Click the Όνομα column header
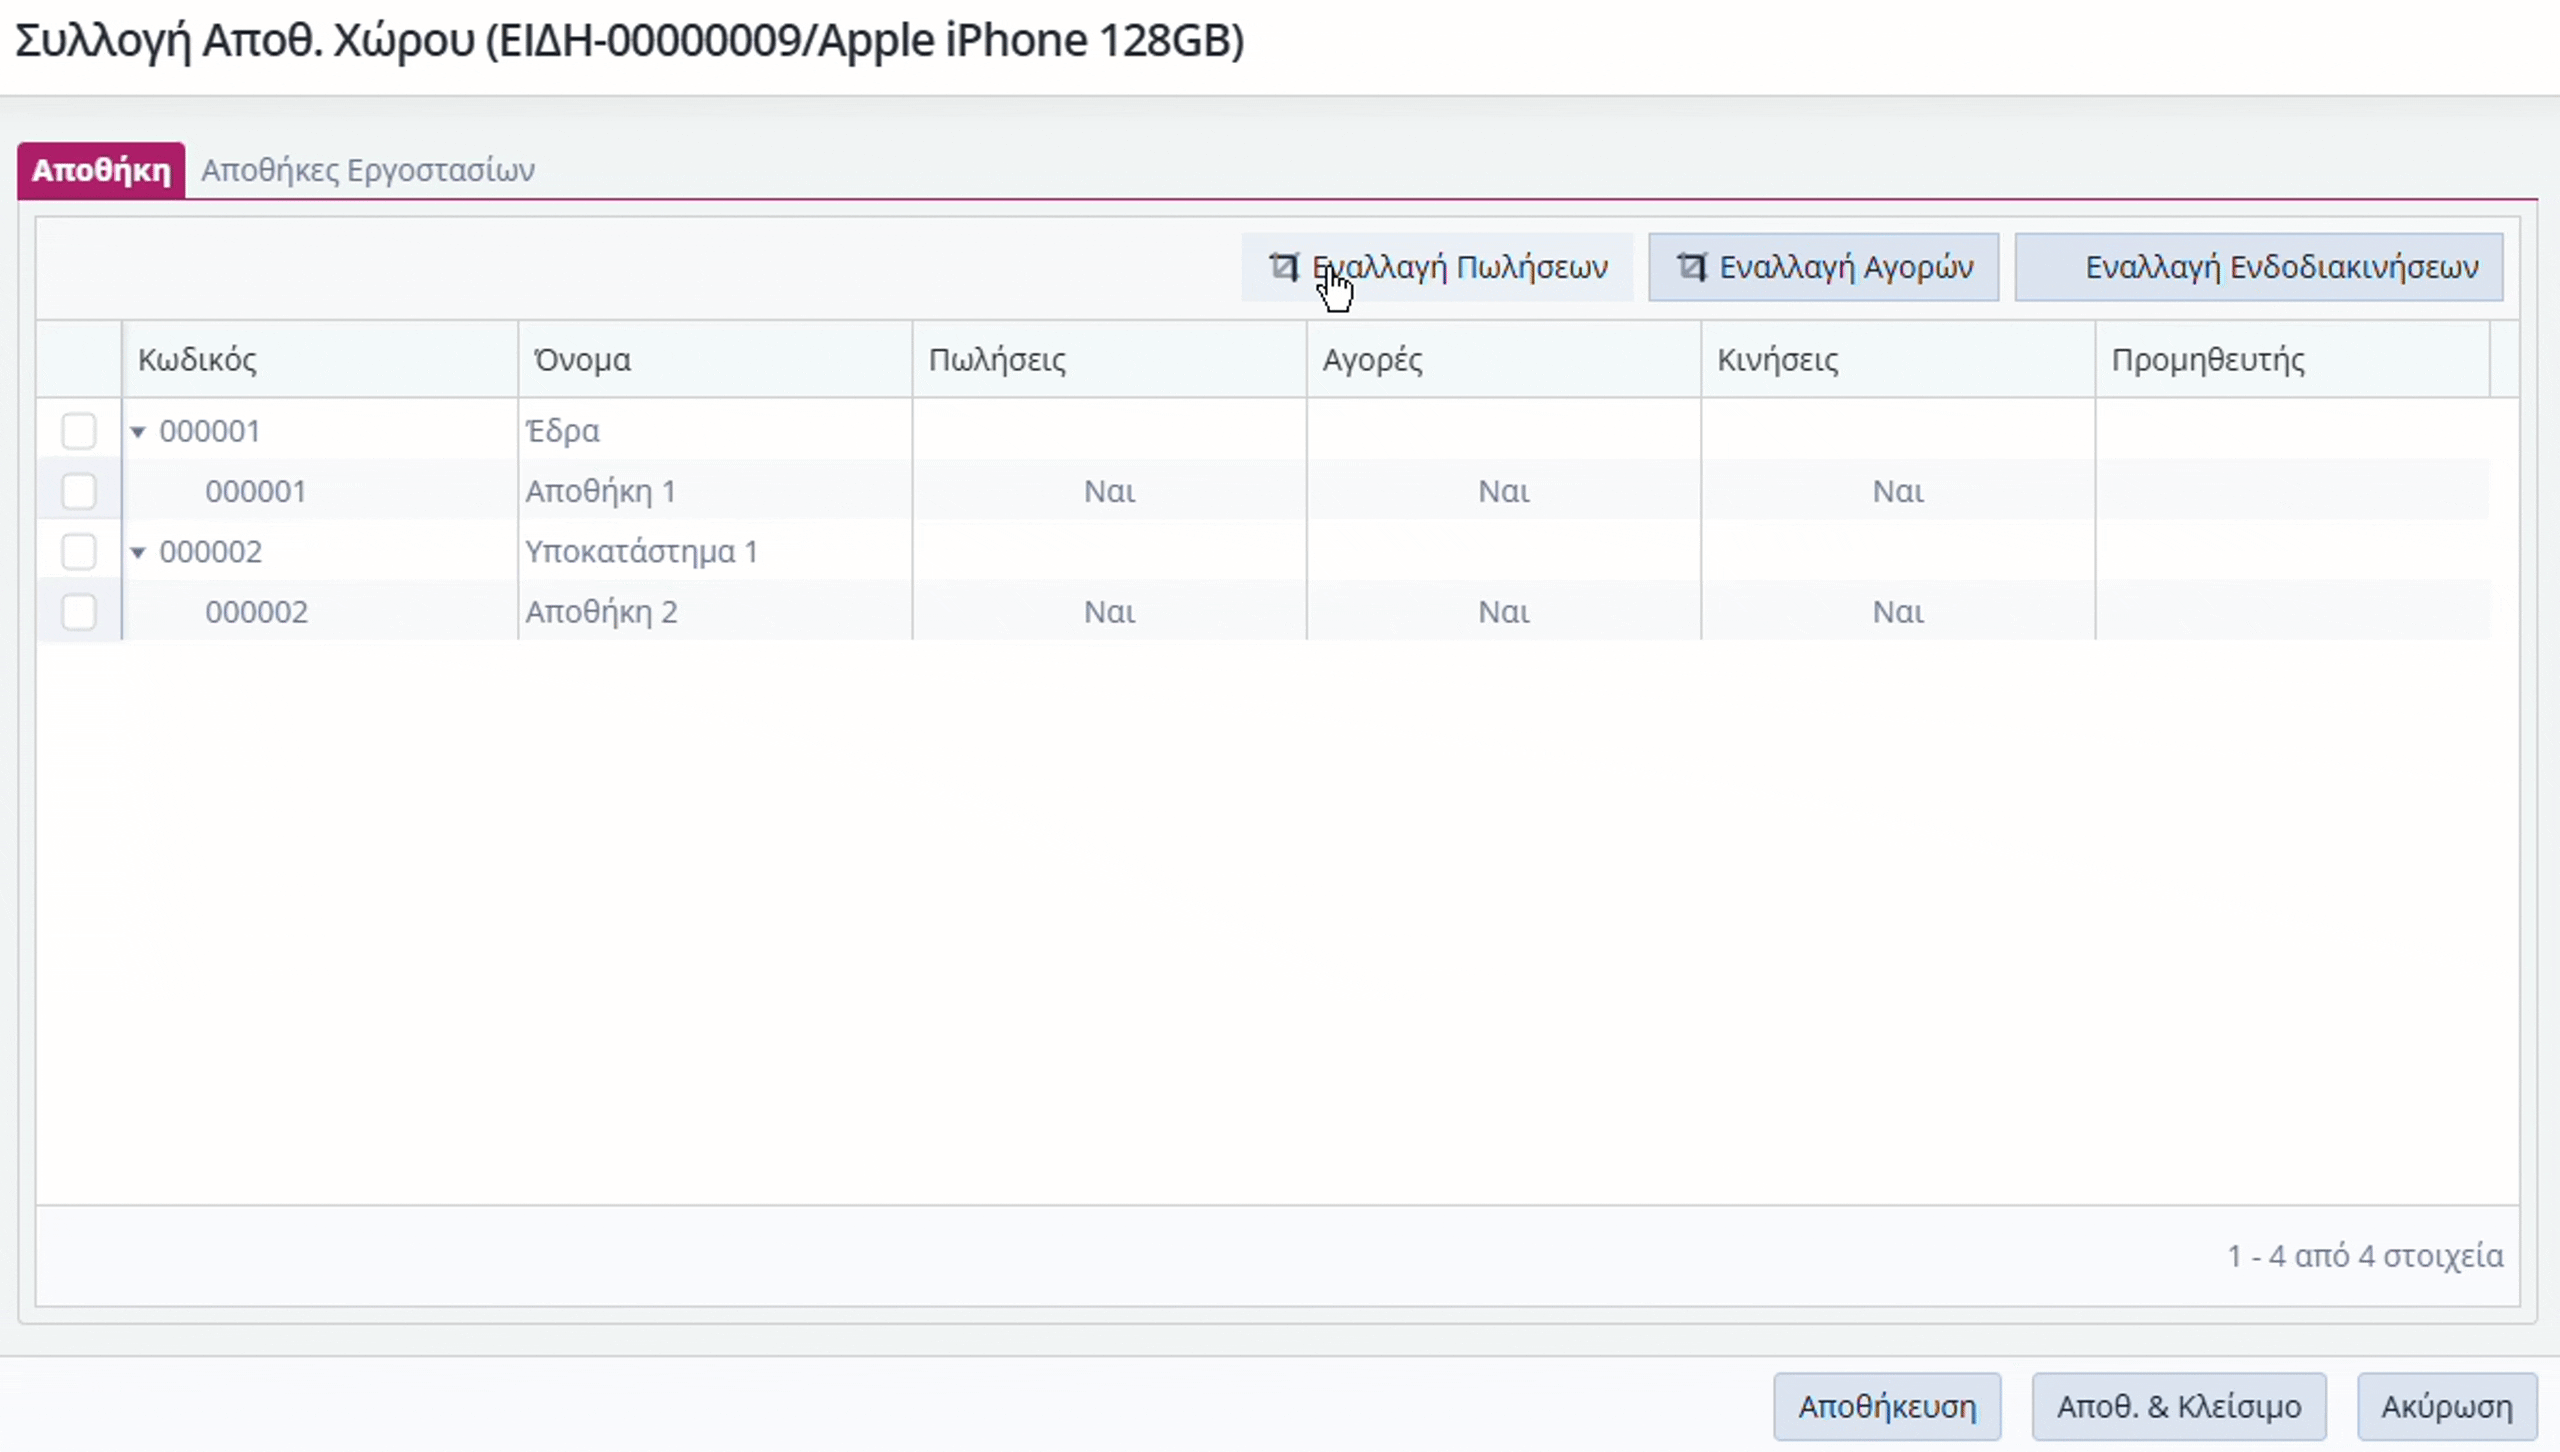The width and height of the screenshot is (2560, 1452). coord(581,360)
